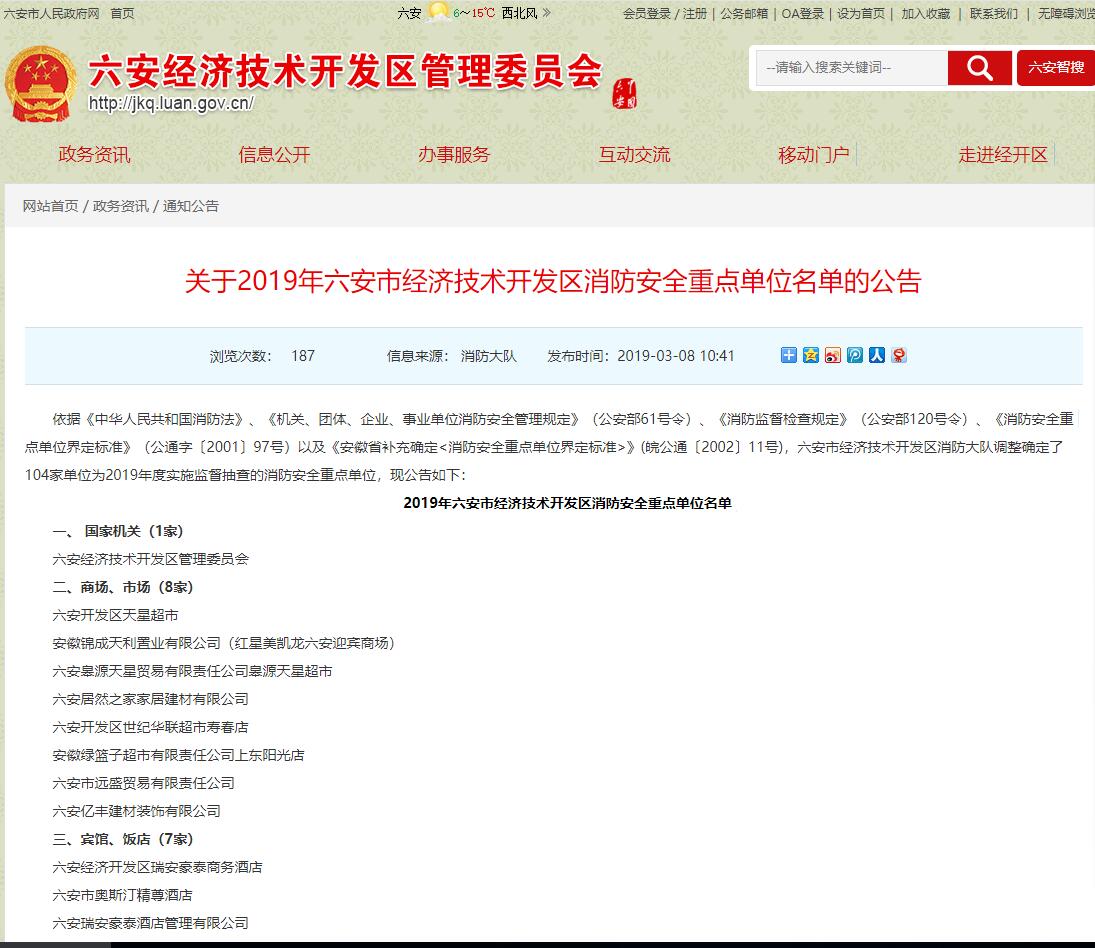Click entry 六安亿丰建材装饰有限公司

(136, 811)
